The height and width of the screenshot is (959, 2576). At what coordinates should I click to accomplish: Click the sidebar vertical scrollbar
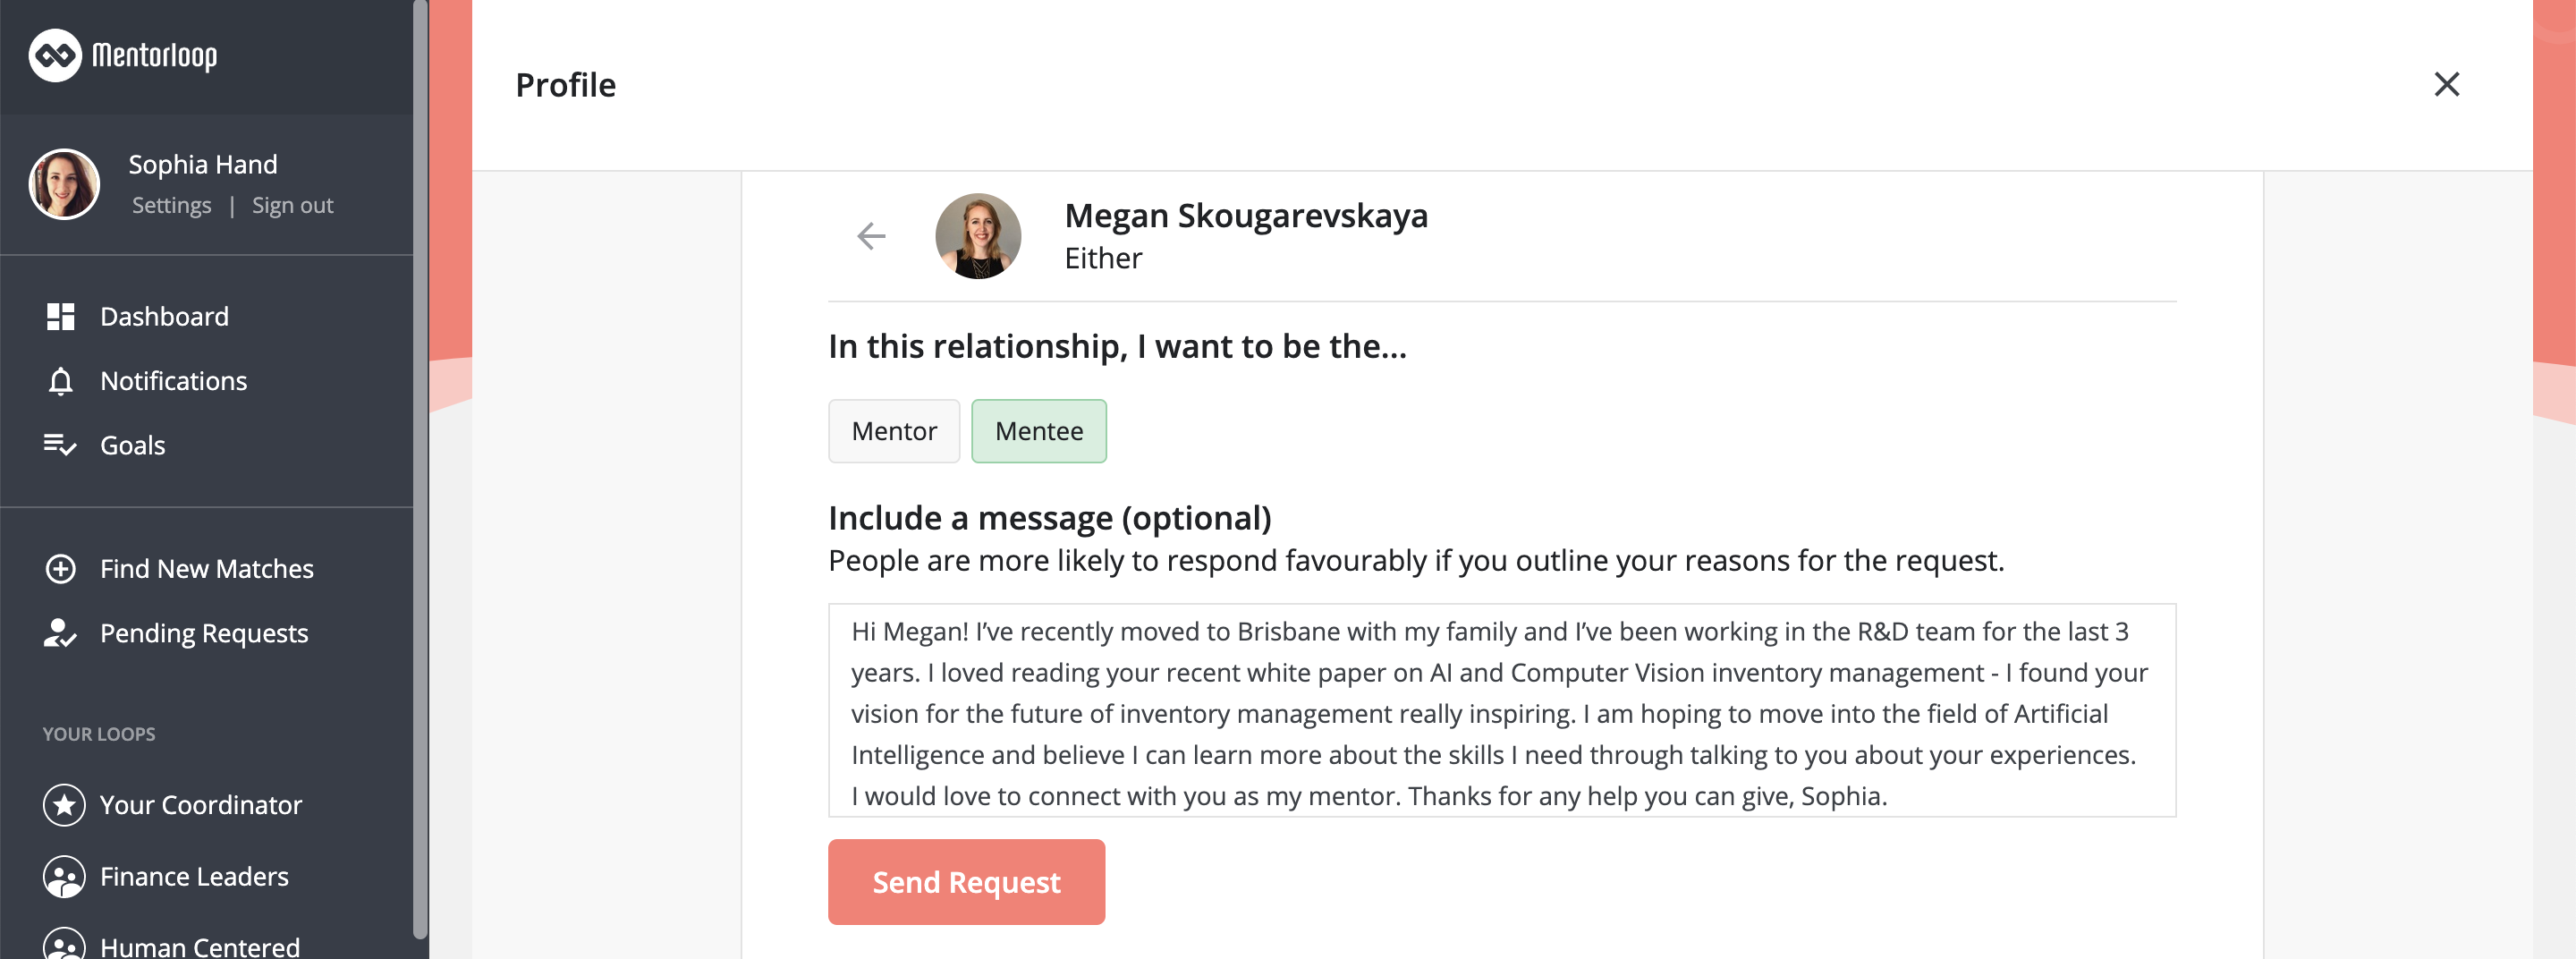click(421, 469)
